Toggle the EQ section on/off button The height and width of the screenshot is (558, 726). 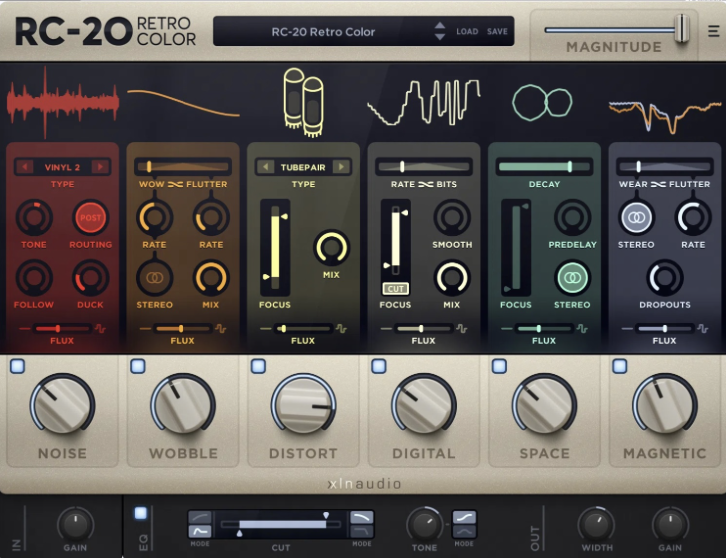tap(141, 513)
